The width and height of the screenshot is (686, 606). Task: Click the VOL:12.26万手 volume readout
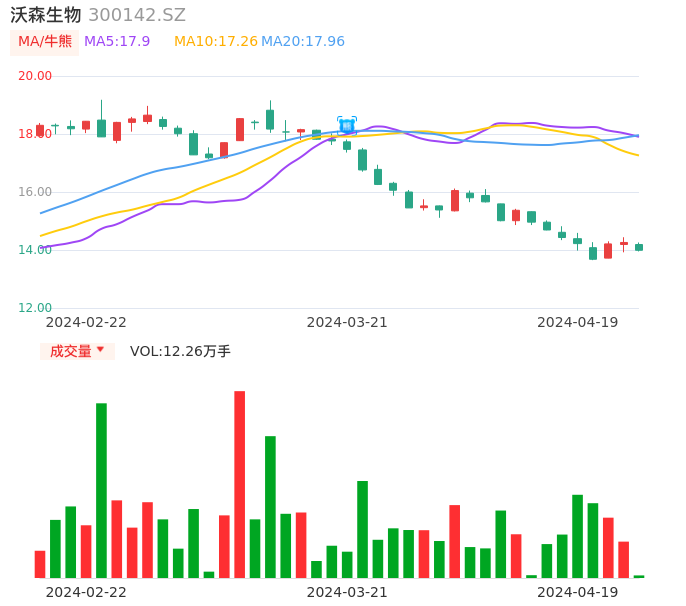coord(180,351)
